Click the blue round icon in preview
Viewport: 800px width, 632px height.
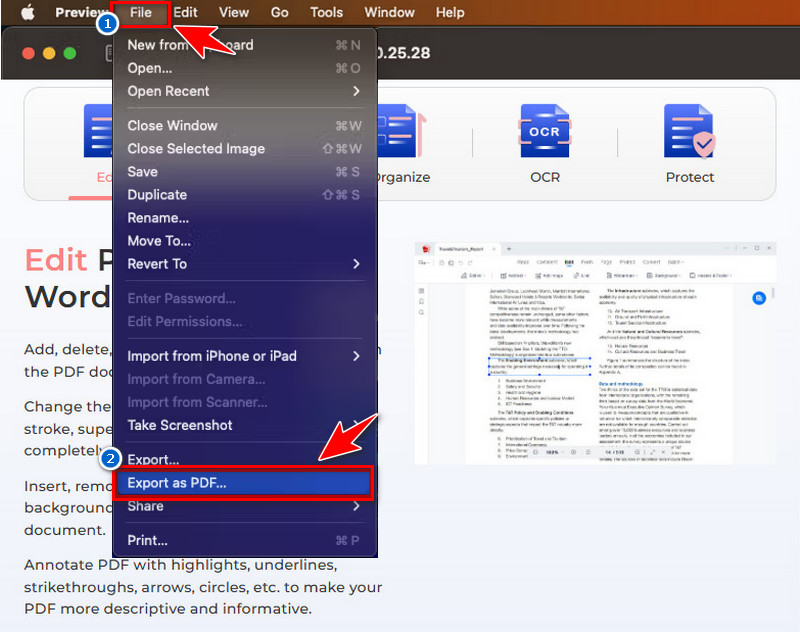[759, 298]
